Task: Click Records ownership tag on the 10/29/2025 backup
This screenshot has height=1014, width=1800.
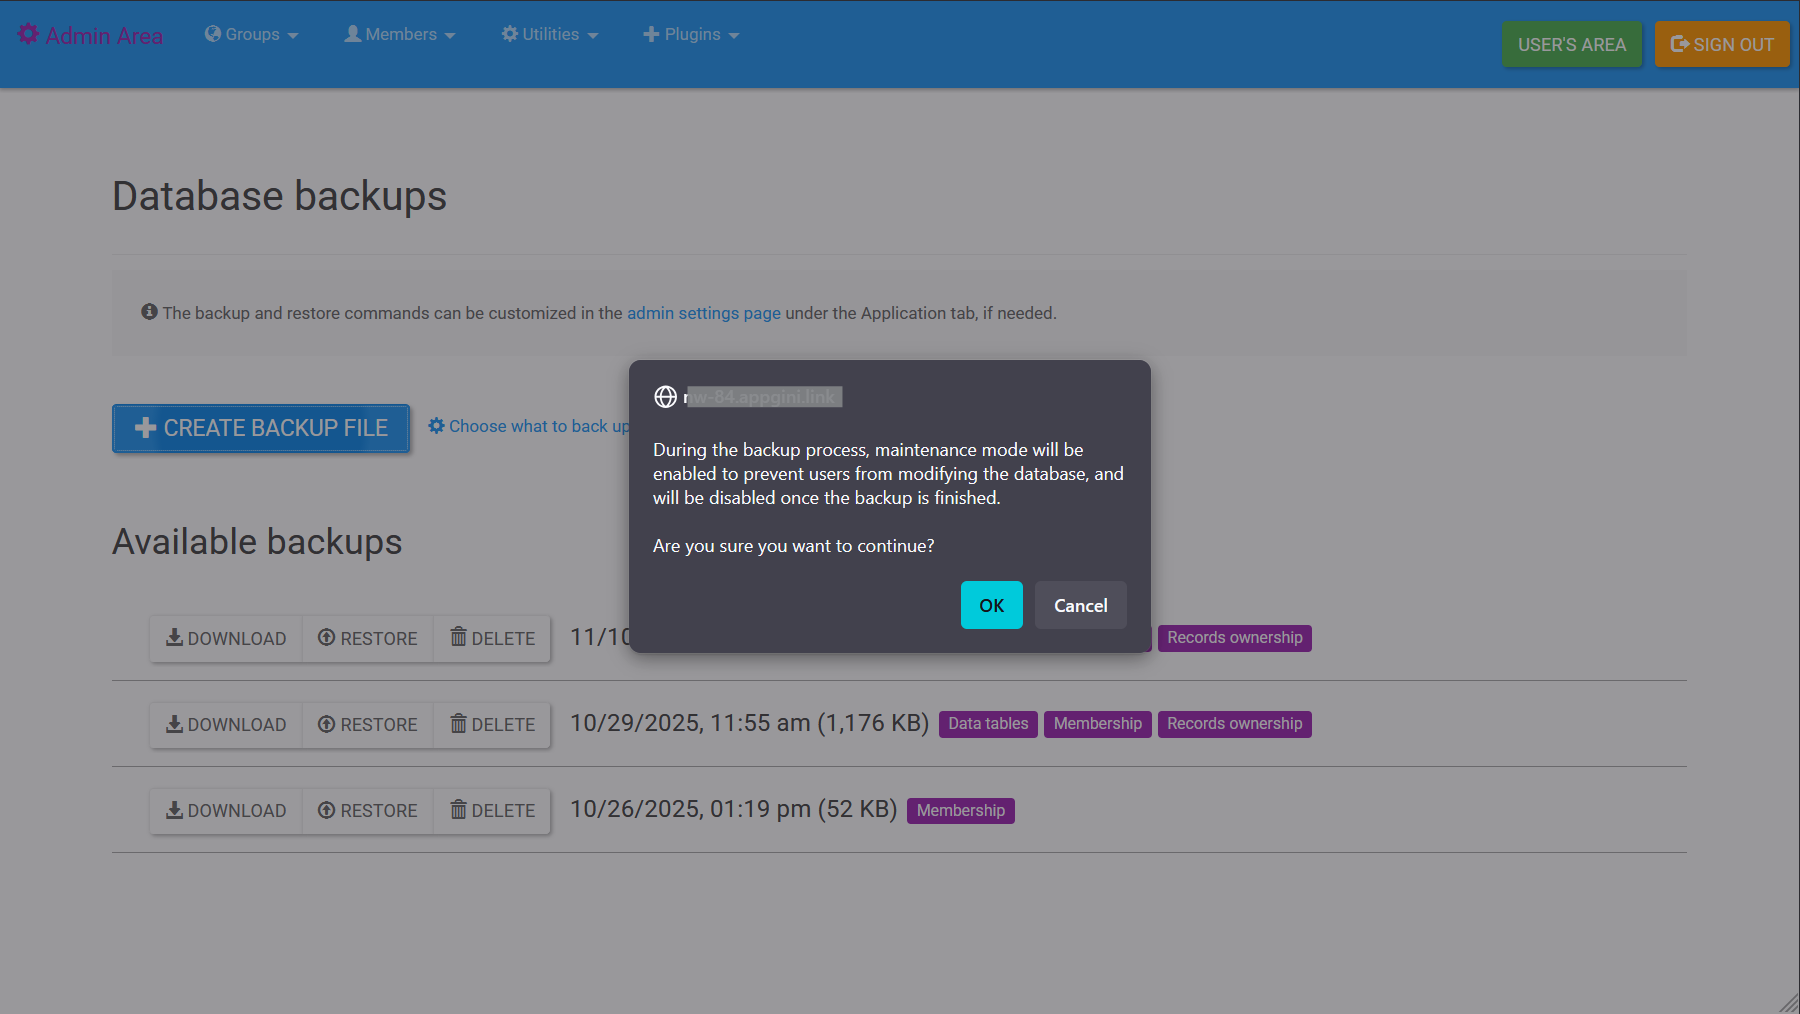Action: coord(1234,724)
